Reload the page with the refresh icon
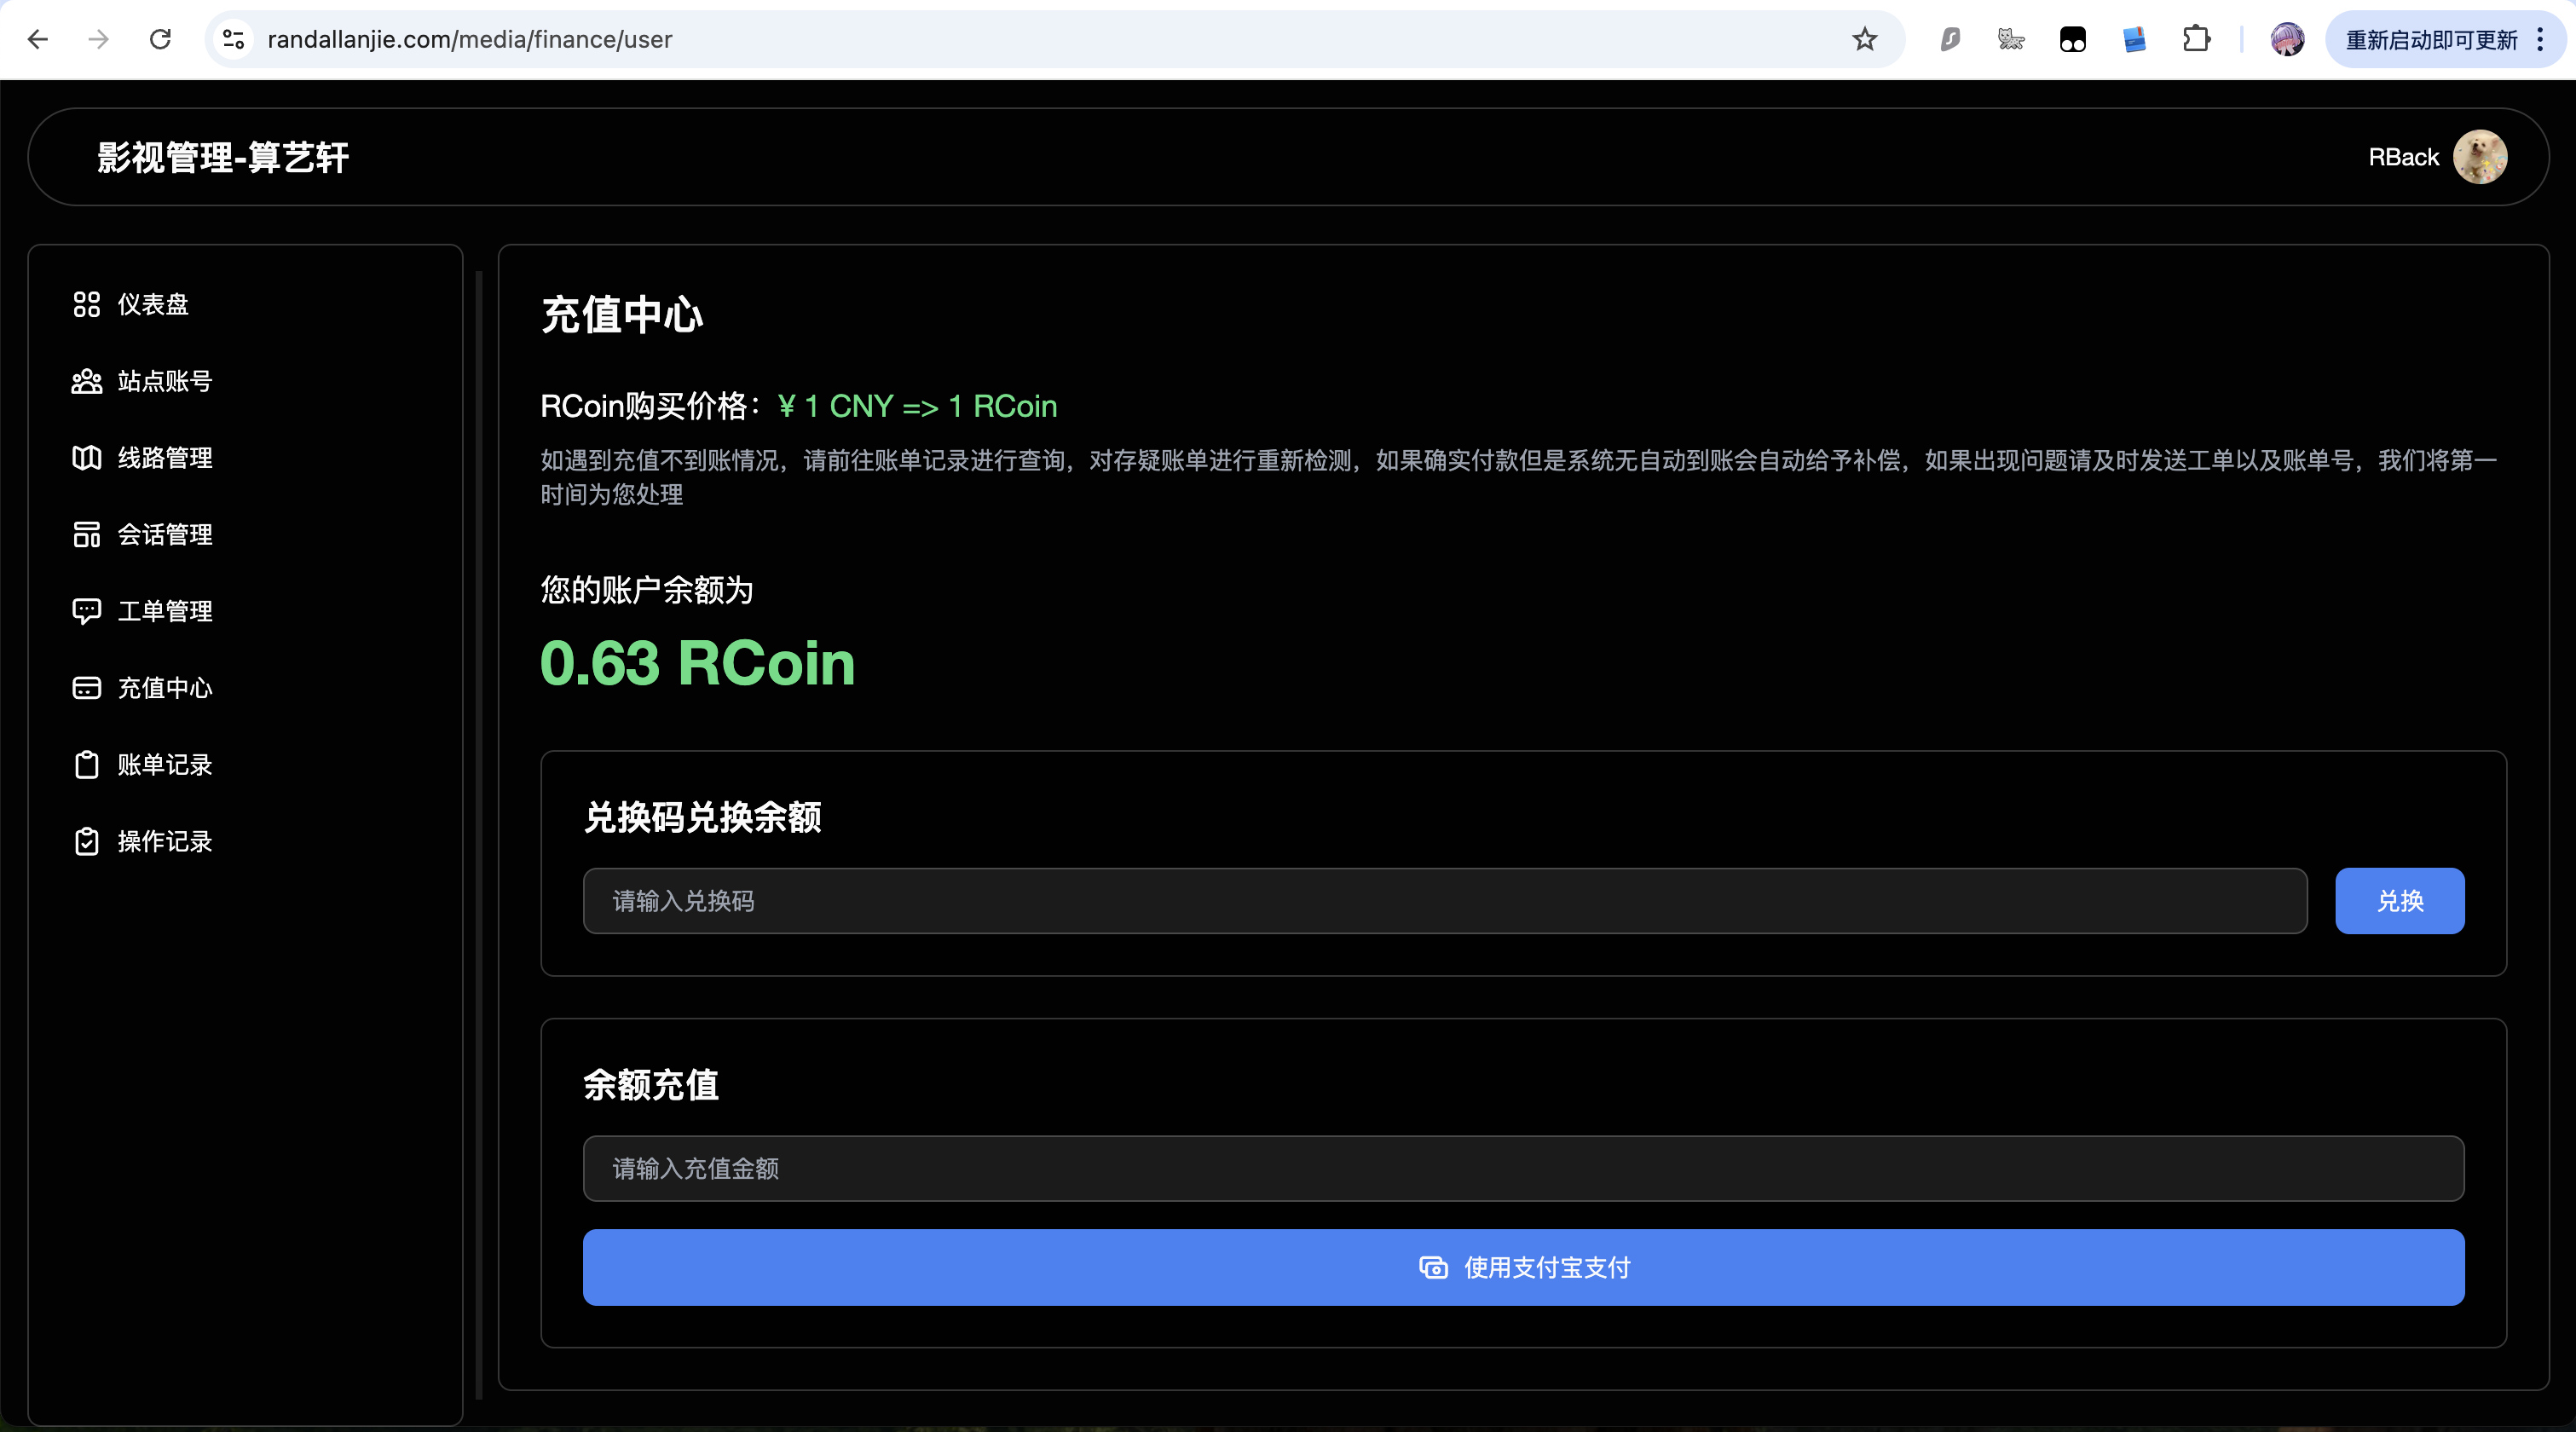The image size is (2576, 1432). [x=160, y=40]
